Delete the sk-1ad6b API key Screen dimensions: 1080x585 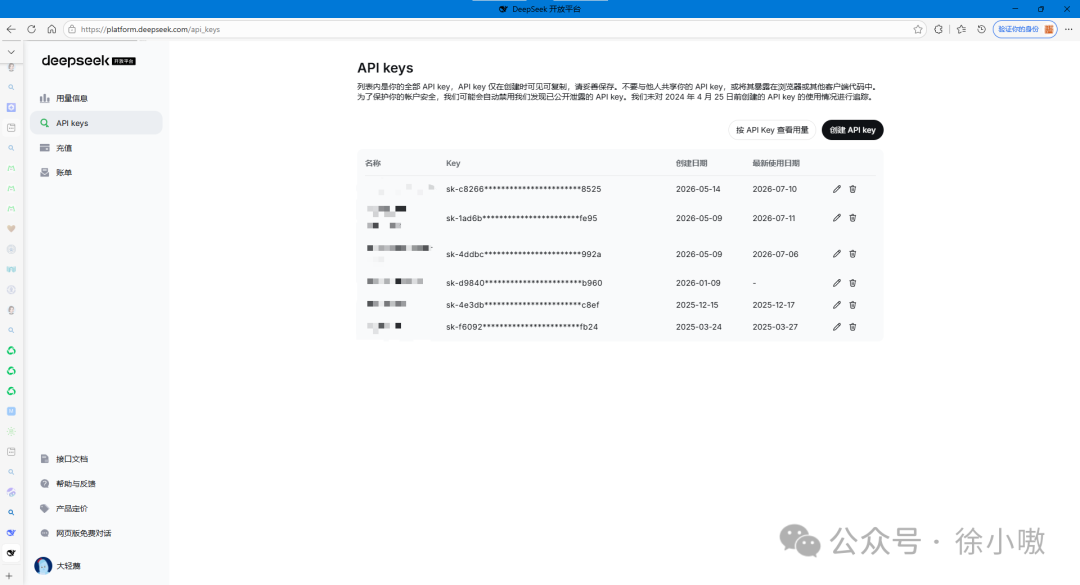(853, 218)
